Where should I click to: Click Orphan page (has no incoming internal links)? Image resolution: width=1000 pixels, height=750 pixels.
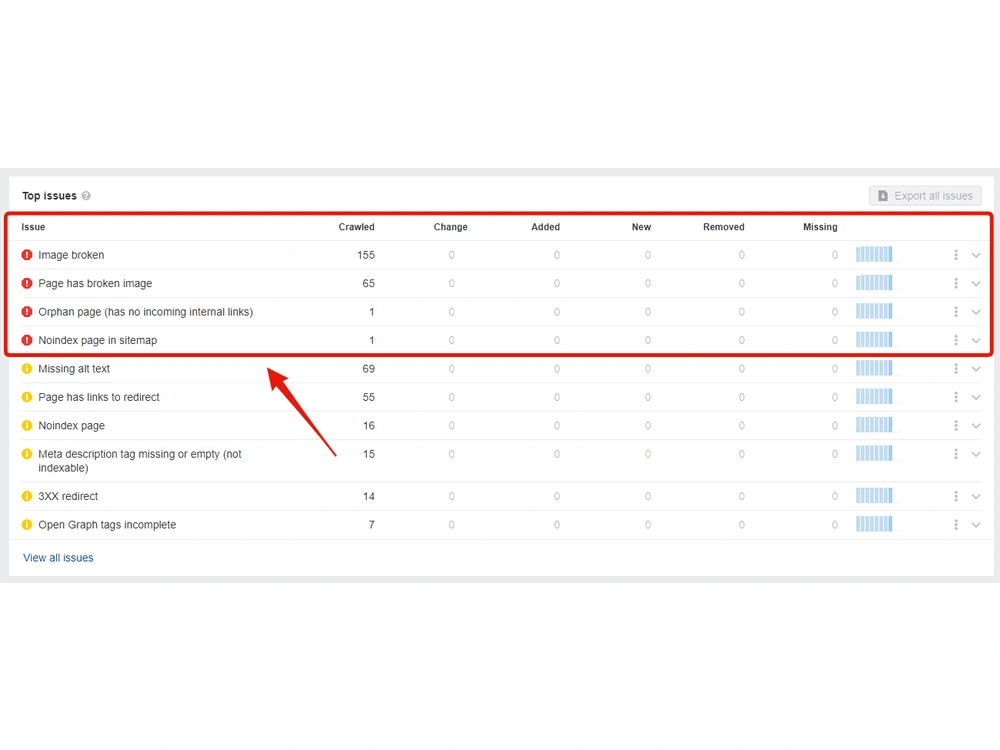coord(145,312)
